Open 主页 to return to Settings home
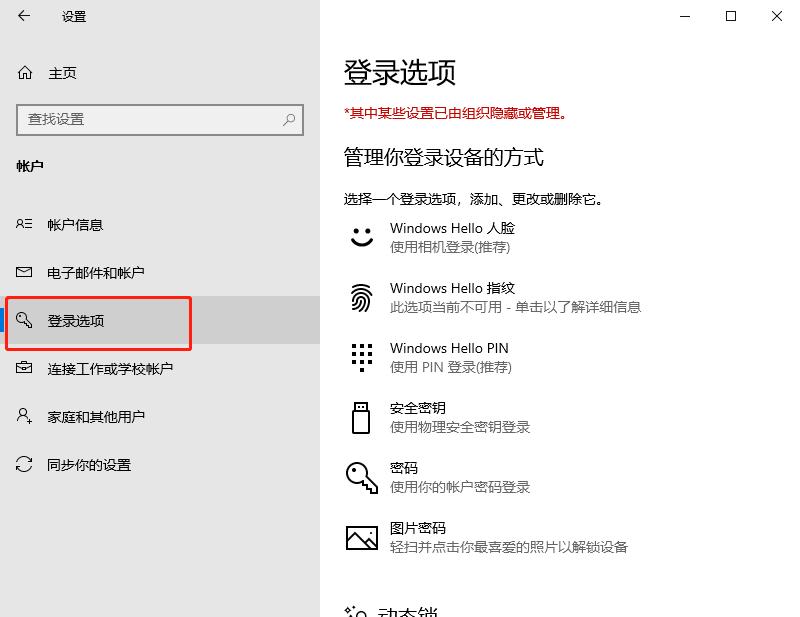The image size is (800, 617). (50, 72)
